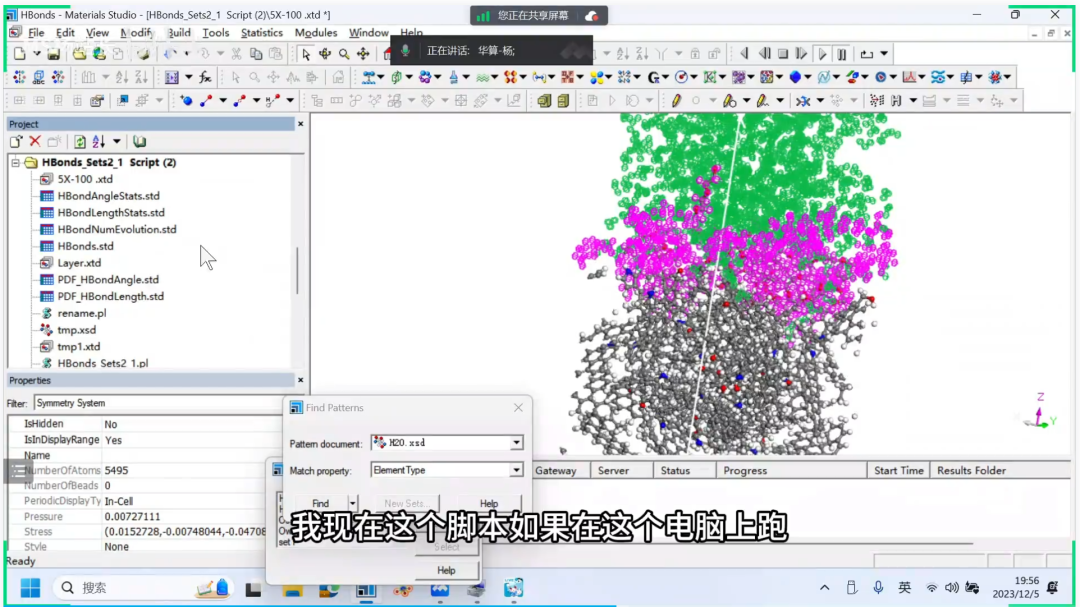Click the red X delete icon in Project panel

[35, 142]
